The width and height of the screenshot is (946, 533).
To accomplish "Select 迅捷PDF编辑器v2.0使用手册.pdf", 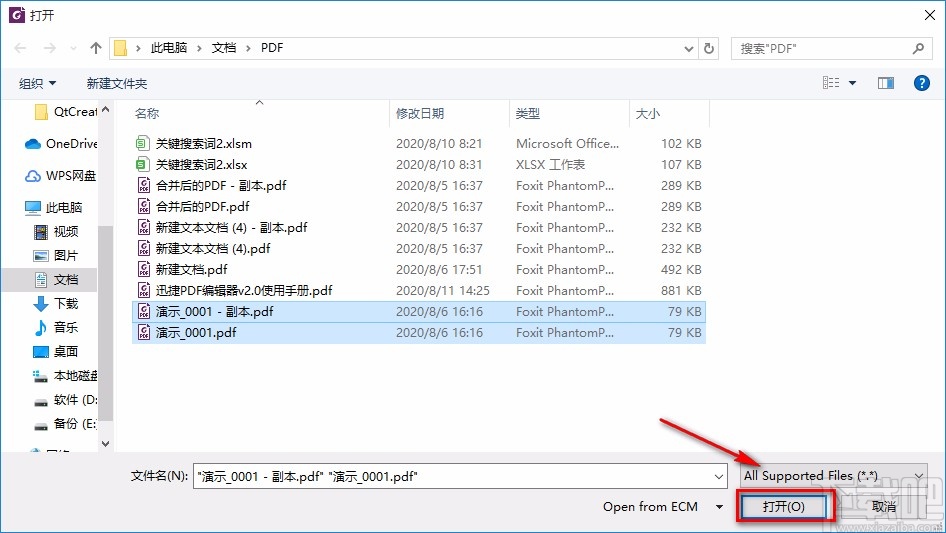I will click(419, 290).
